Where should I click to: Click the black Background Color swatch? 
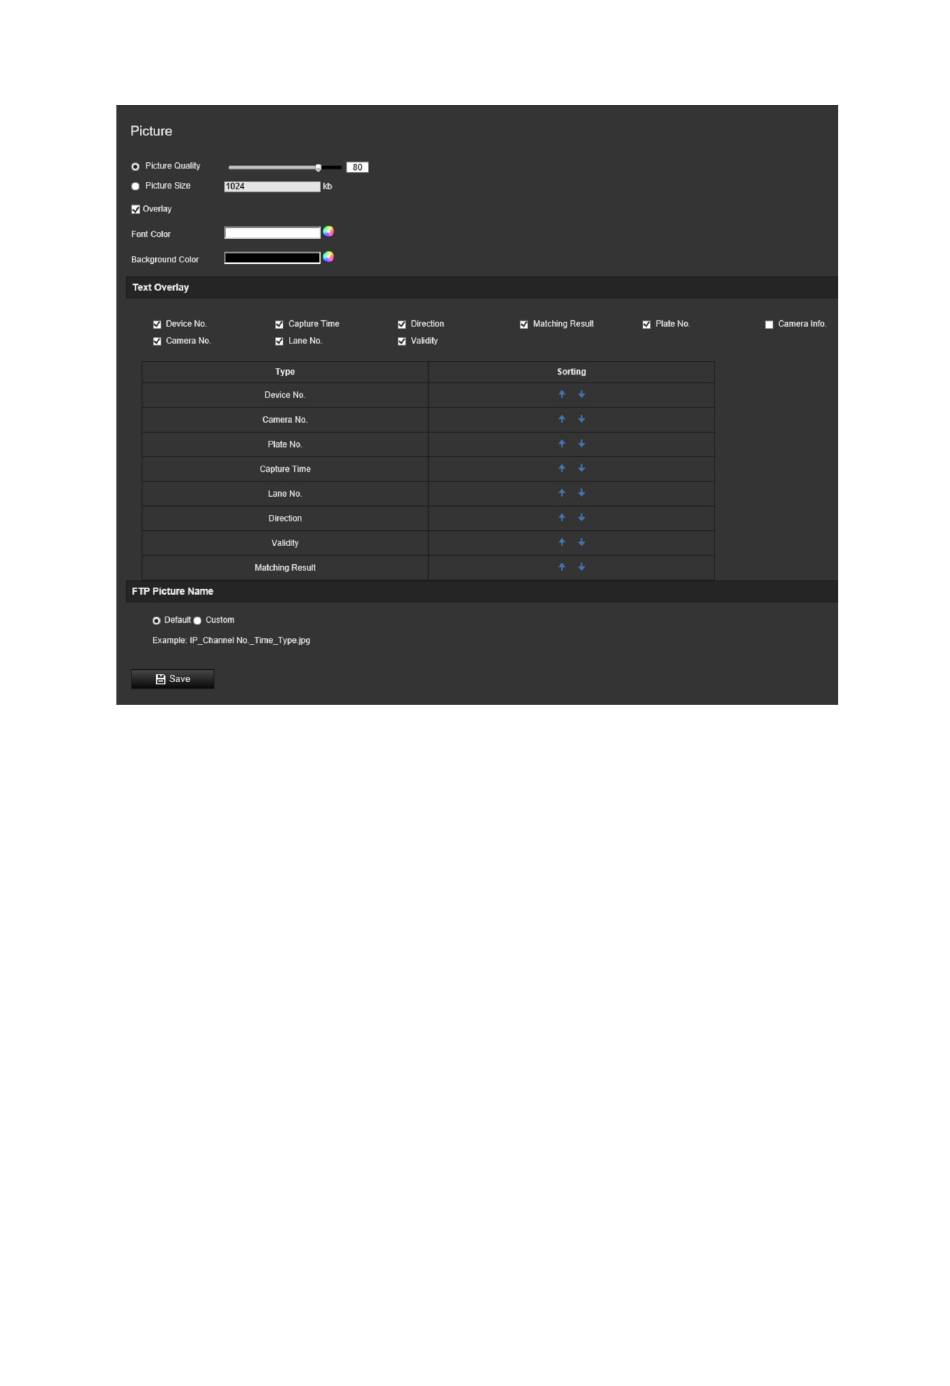pyautogui.click(x=272, y=258)
